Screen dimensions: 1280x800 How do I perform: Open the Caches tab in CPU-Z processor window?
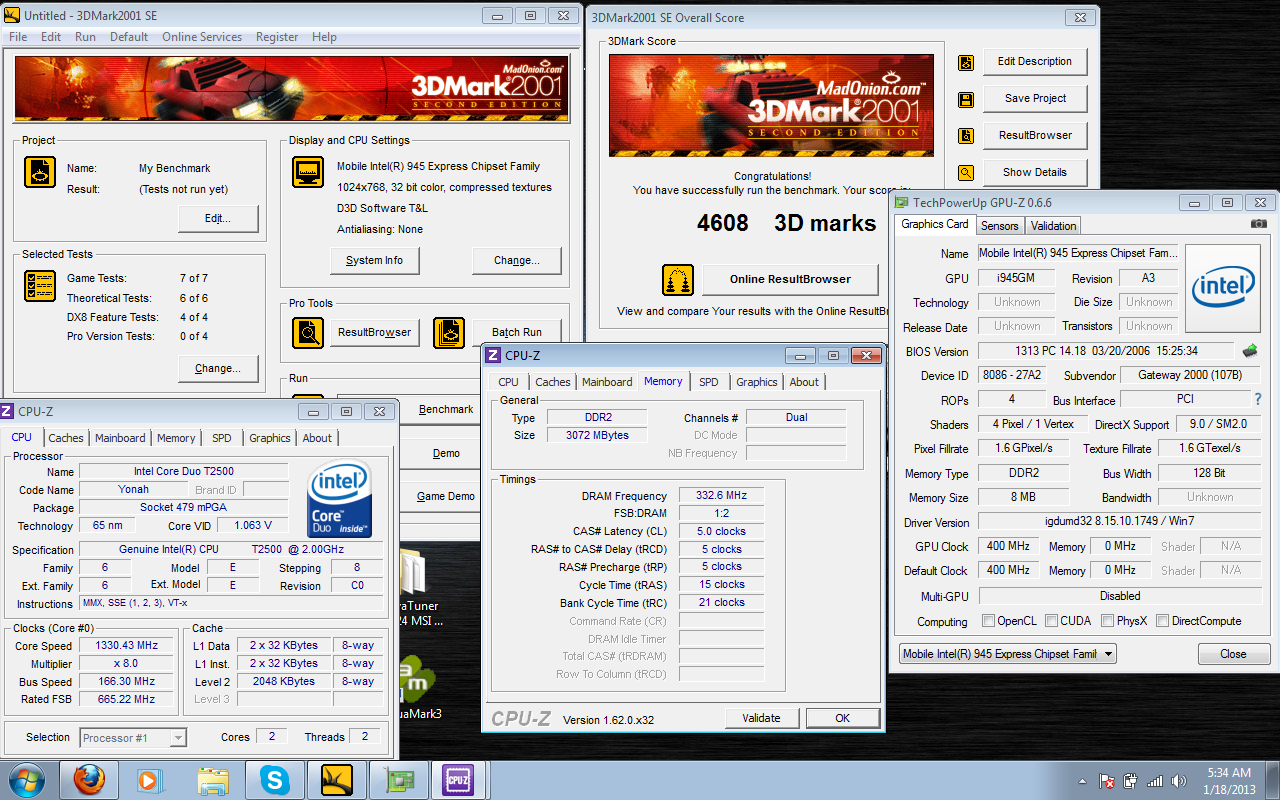coord(66,438)
